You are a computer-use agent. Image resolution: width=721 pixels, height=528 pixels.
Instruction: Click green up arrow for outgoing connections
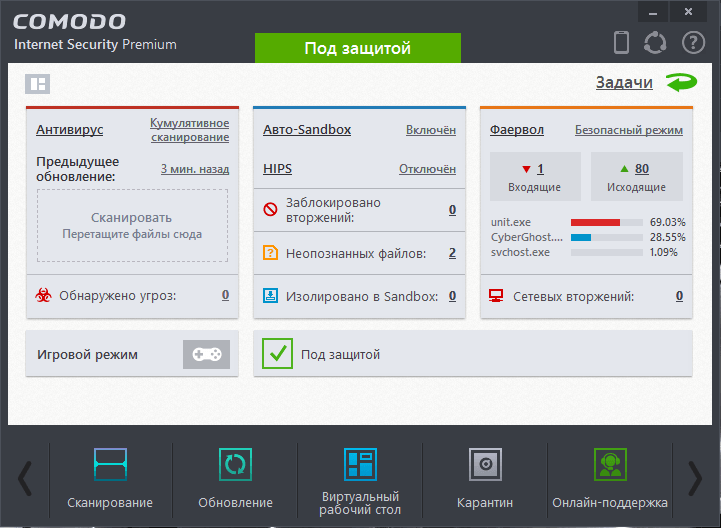tap(624, 169)
